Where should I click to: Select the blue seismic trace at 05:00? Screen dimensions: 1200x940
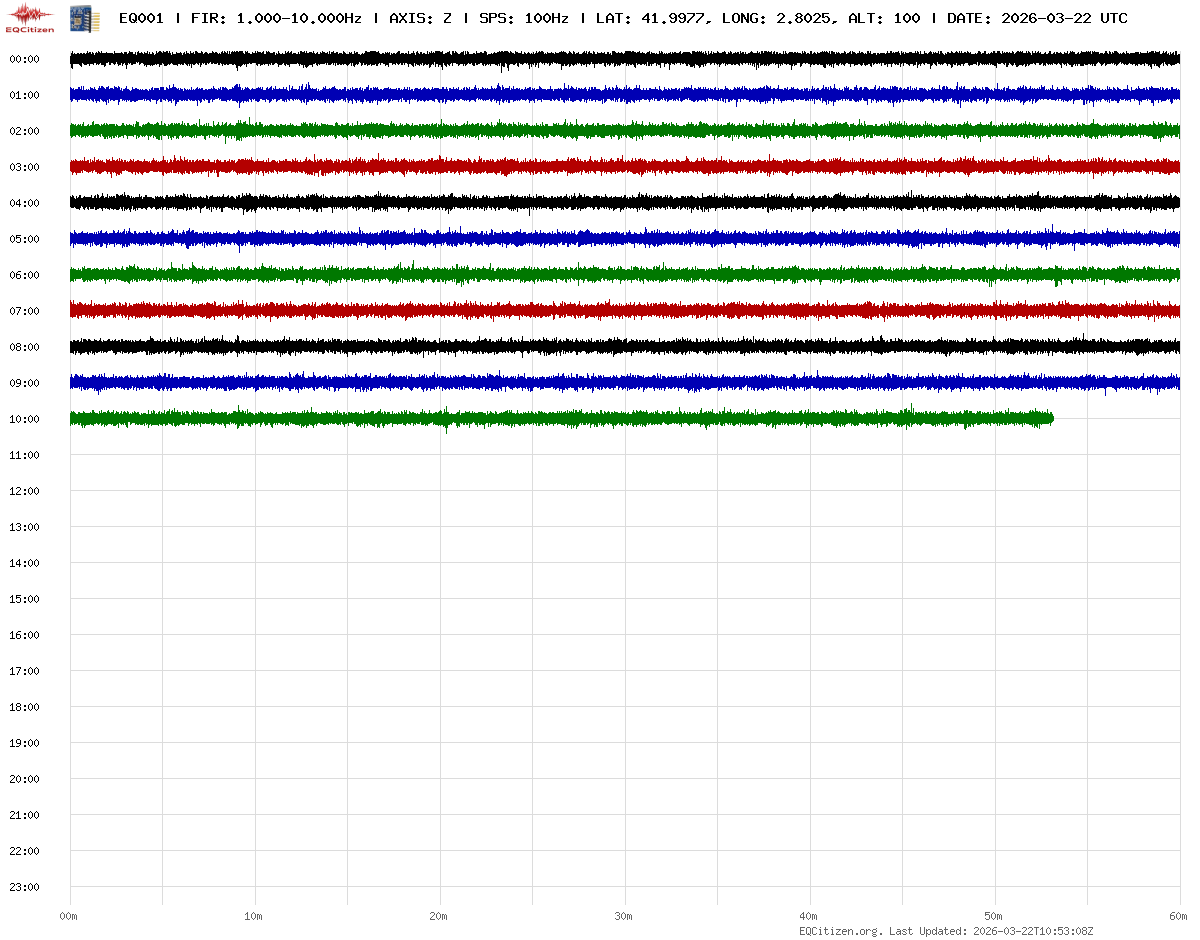(600, 238)
